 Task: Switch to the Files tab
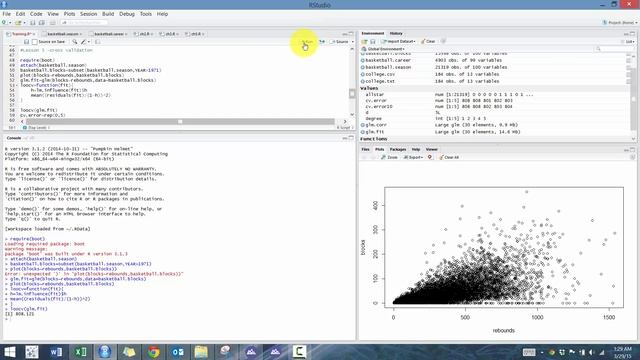coord(365,149)
